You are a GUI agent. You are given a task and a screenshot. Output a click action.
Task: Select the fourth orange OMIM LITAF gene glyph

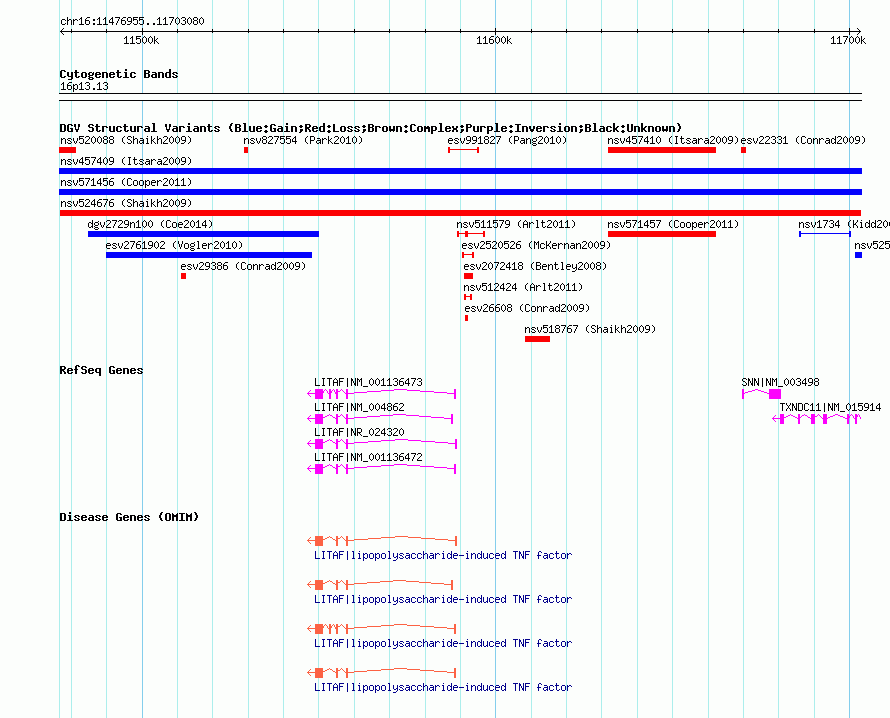(381, 673)
